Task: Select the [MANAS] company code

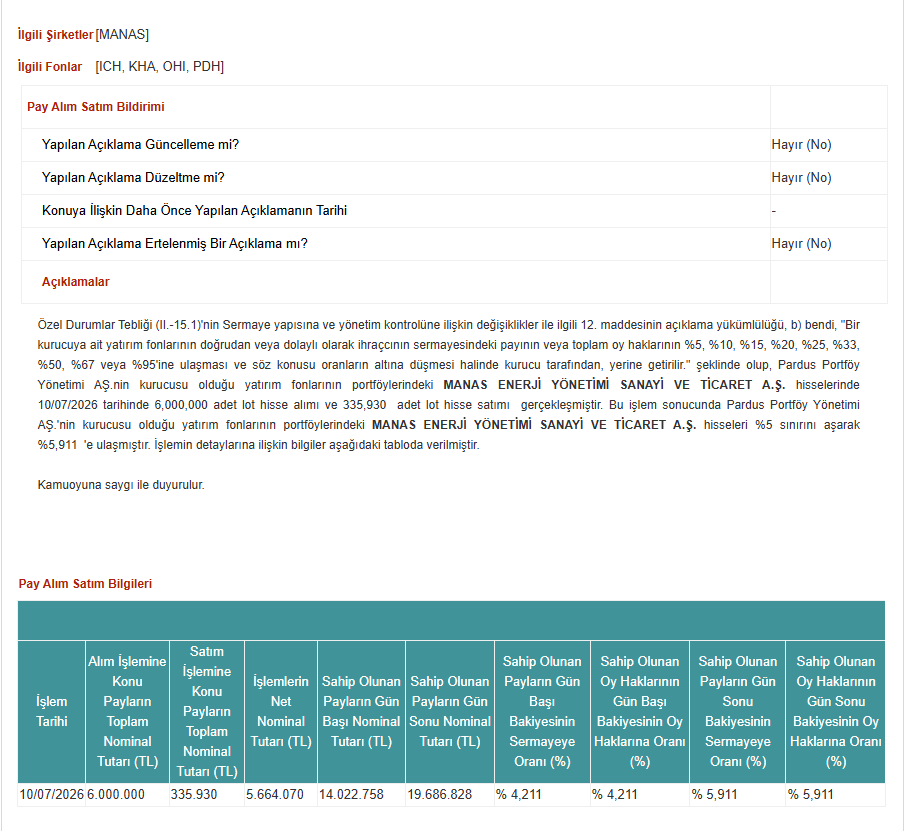Action: (x=122, y=35)
